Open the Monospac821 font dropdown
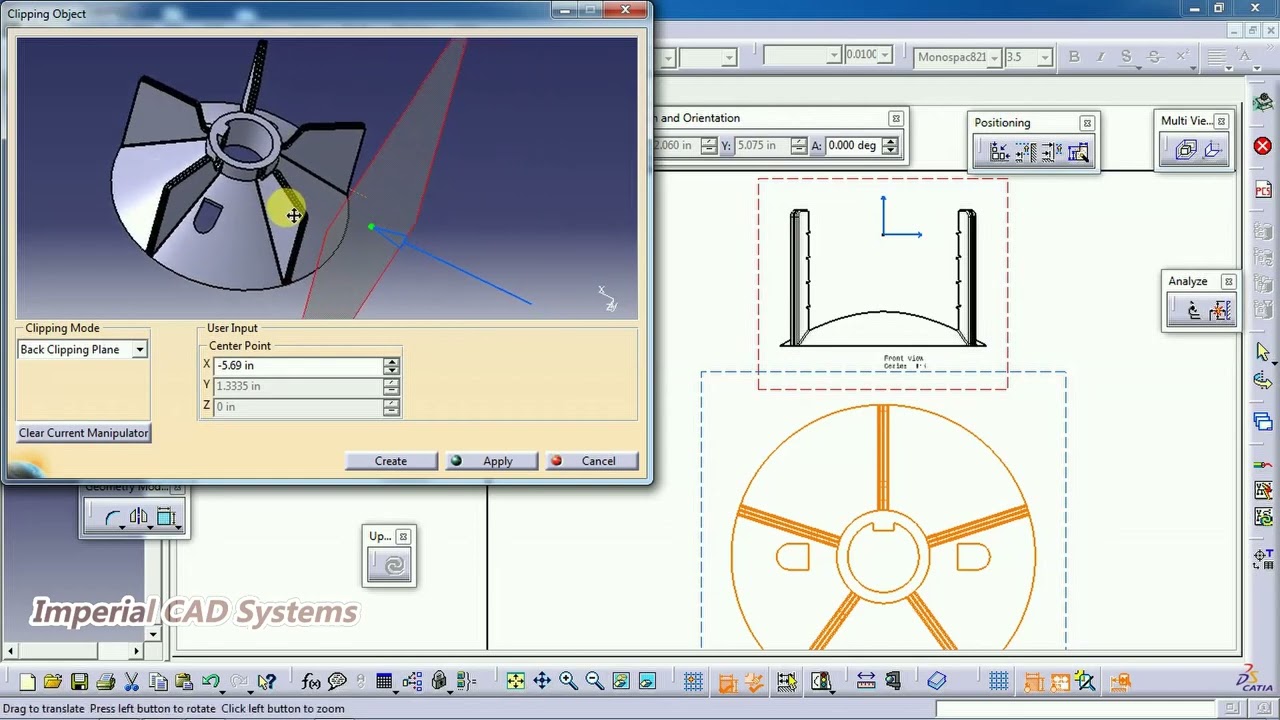This screenshot has height=720, width=1280. [x=994, y=57]
